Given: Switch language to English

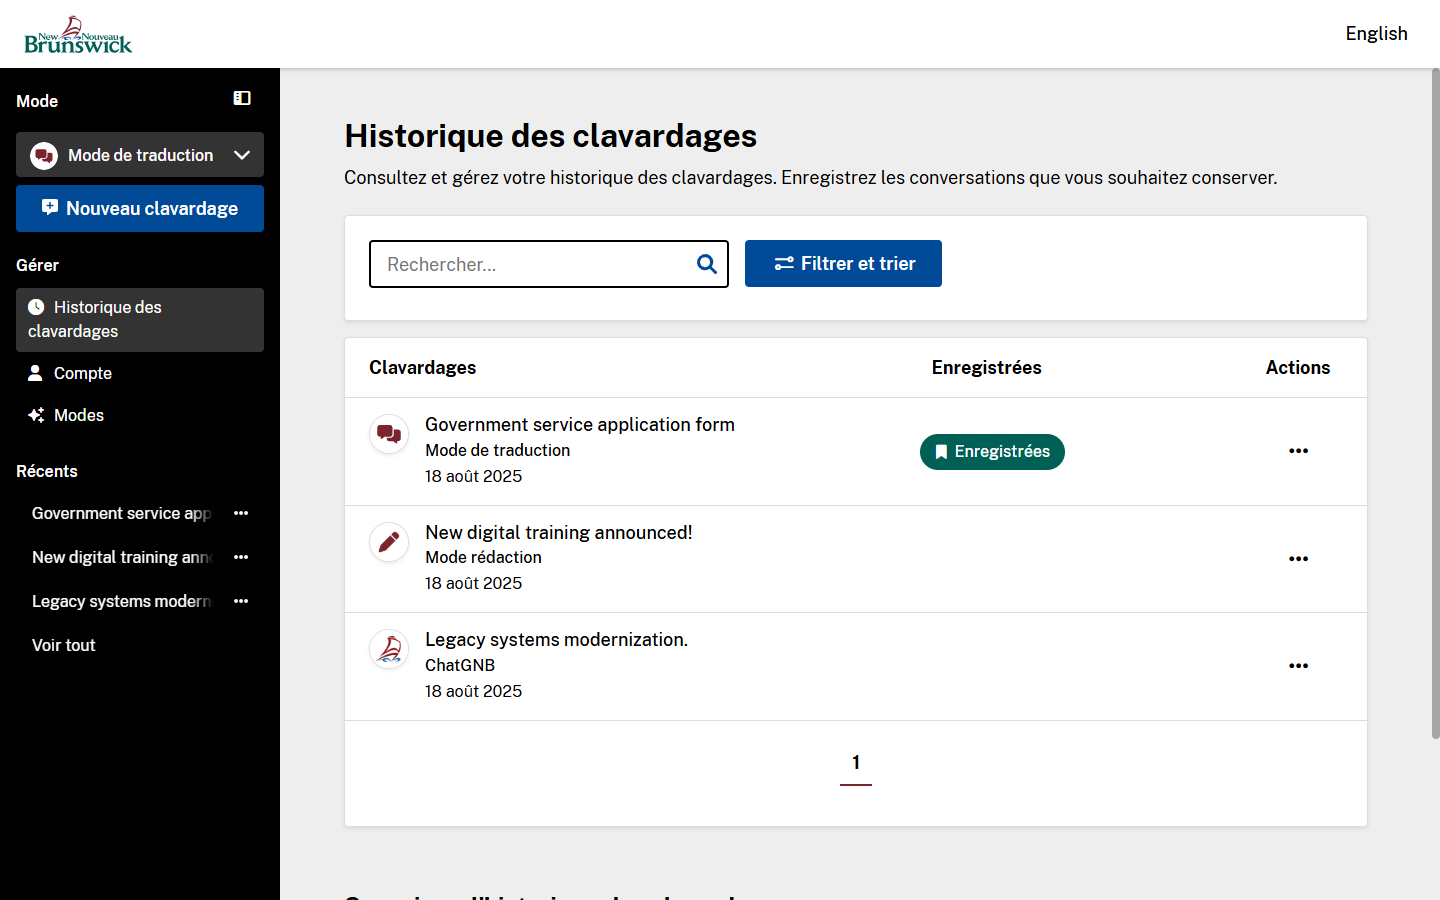Looking at the screenshot, I should coord(1376,34).
